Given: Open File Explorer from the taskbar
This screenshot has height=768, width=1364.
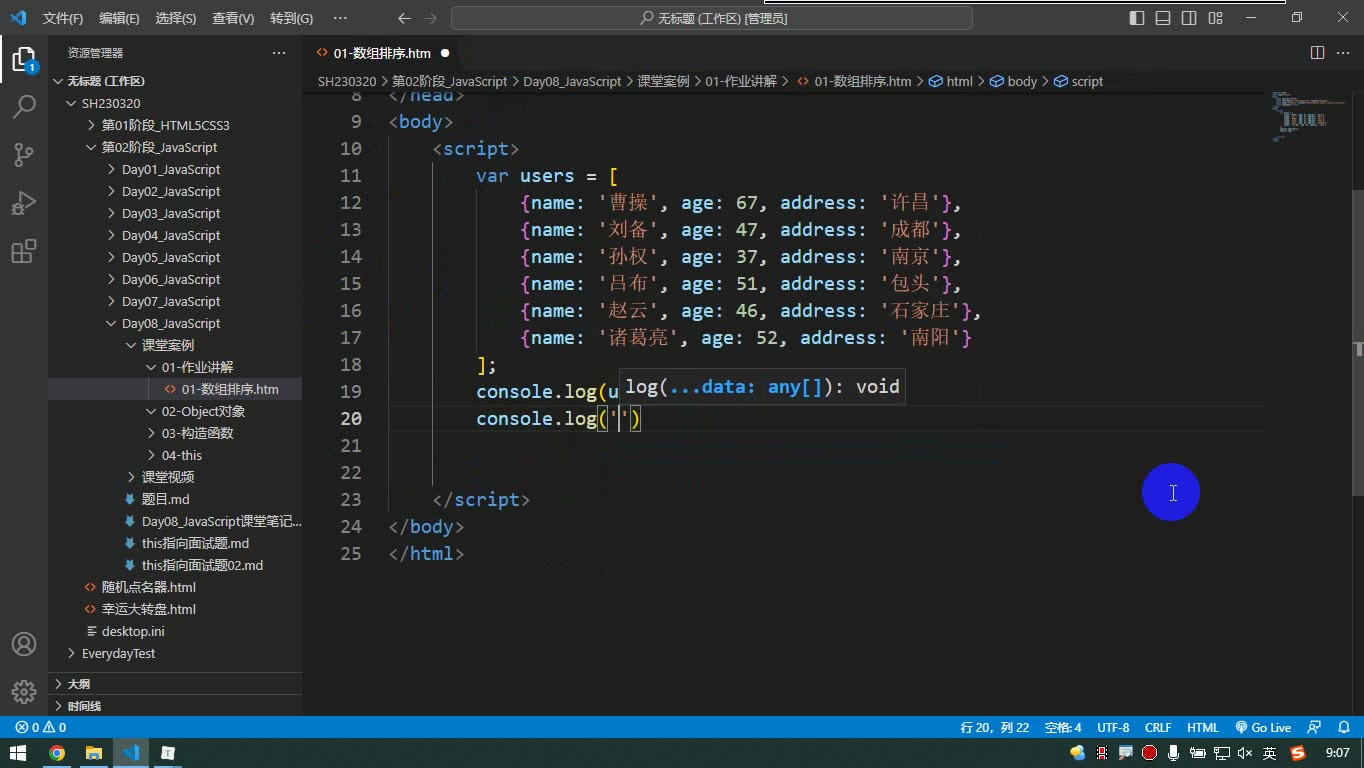Looking at the screenshot, I should [94, 753].
